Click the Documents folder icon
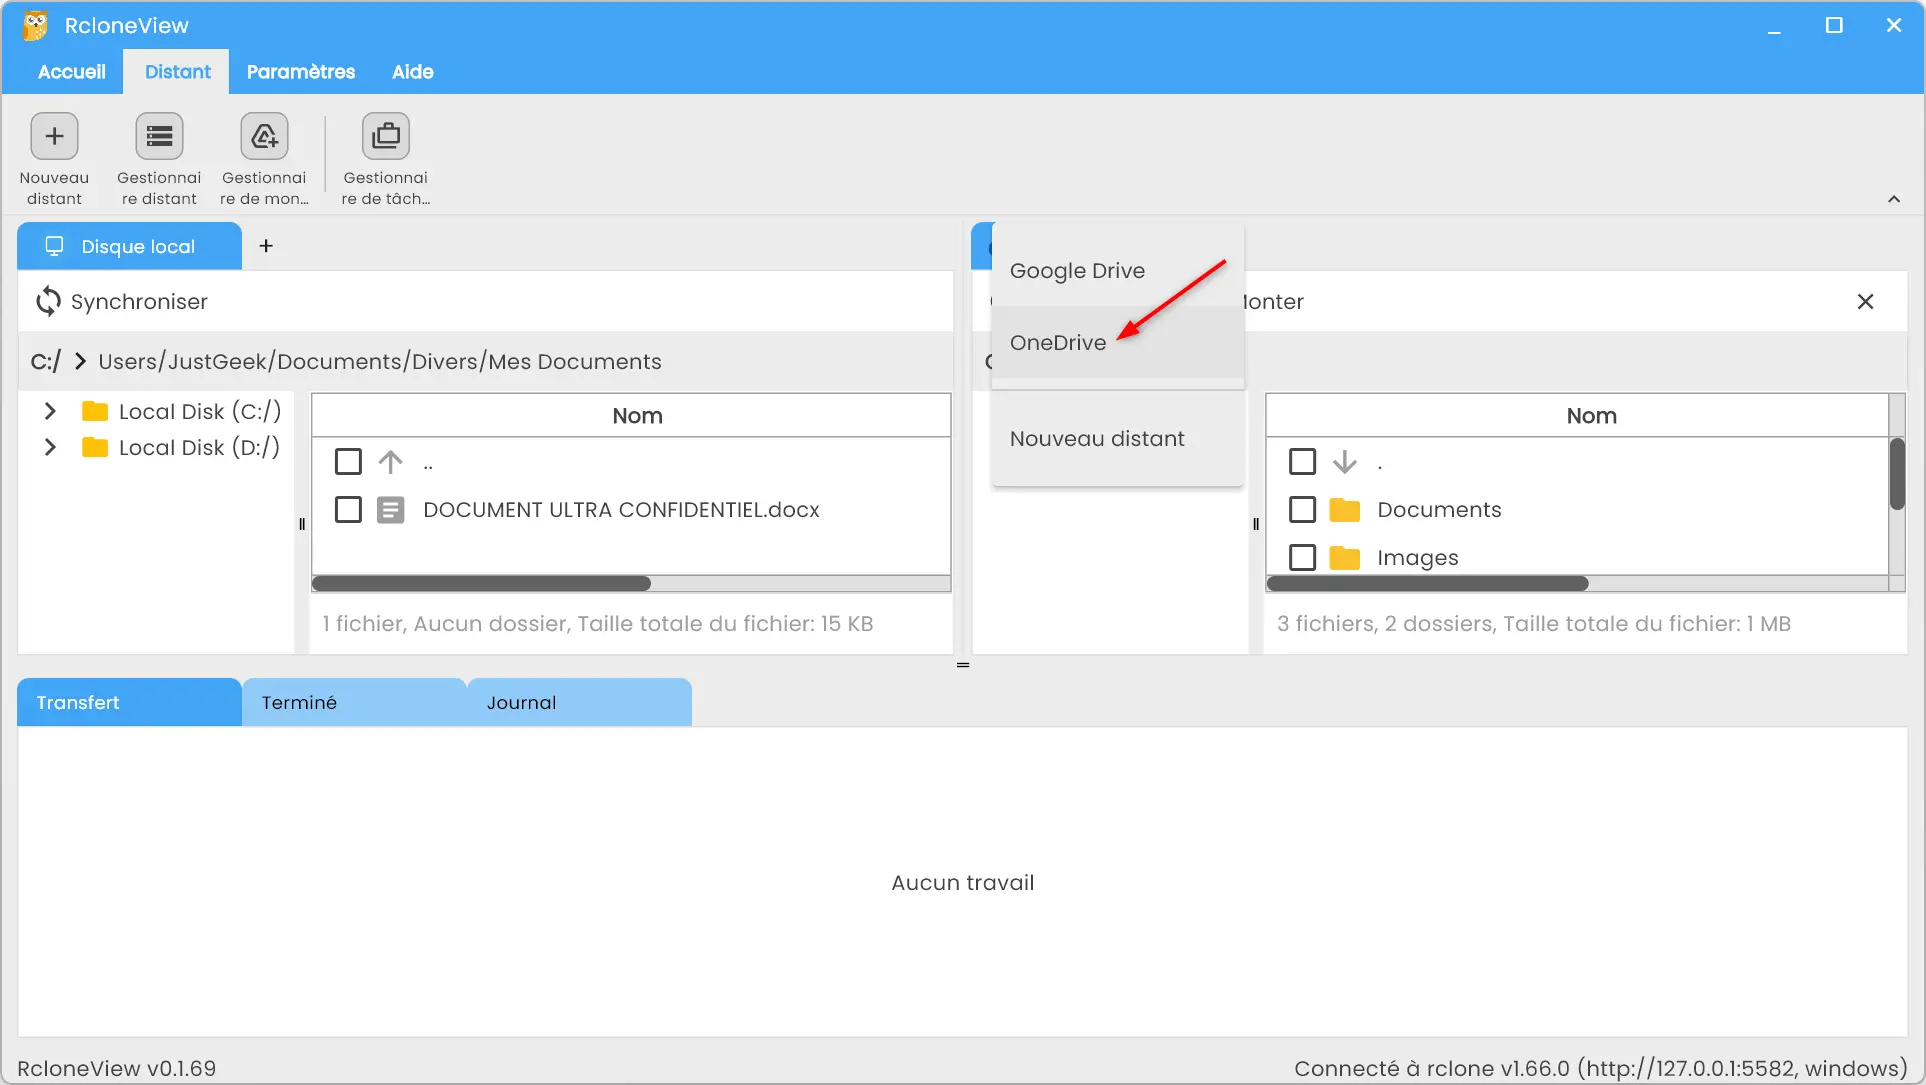The height and width of the screenshot is (1085, 1926). (1345, 510)
